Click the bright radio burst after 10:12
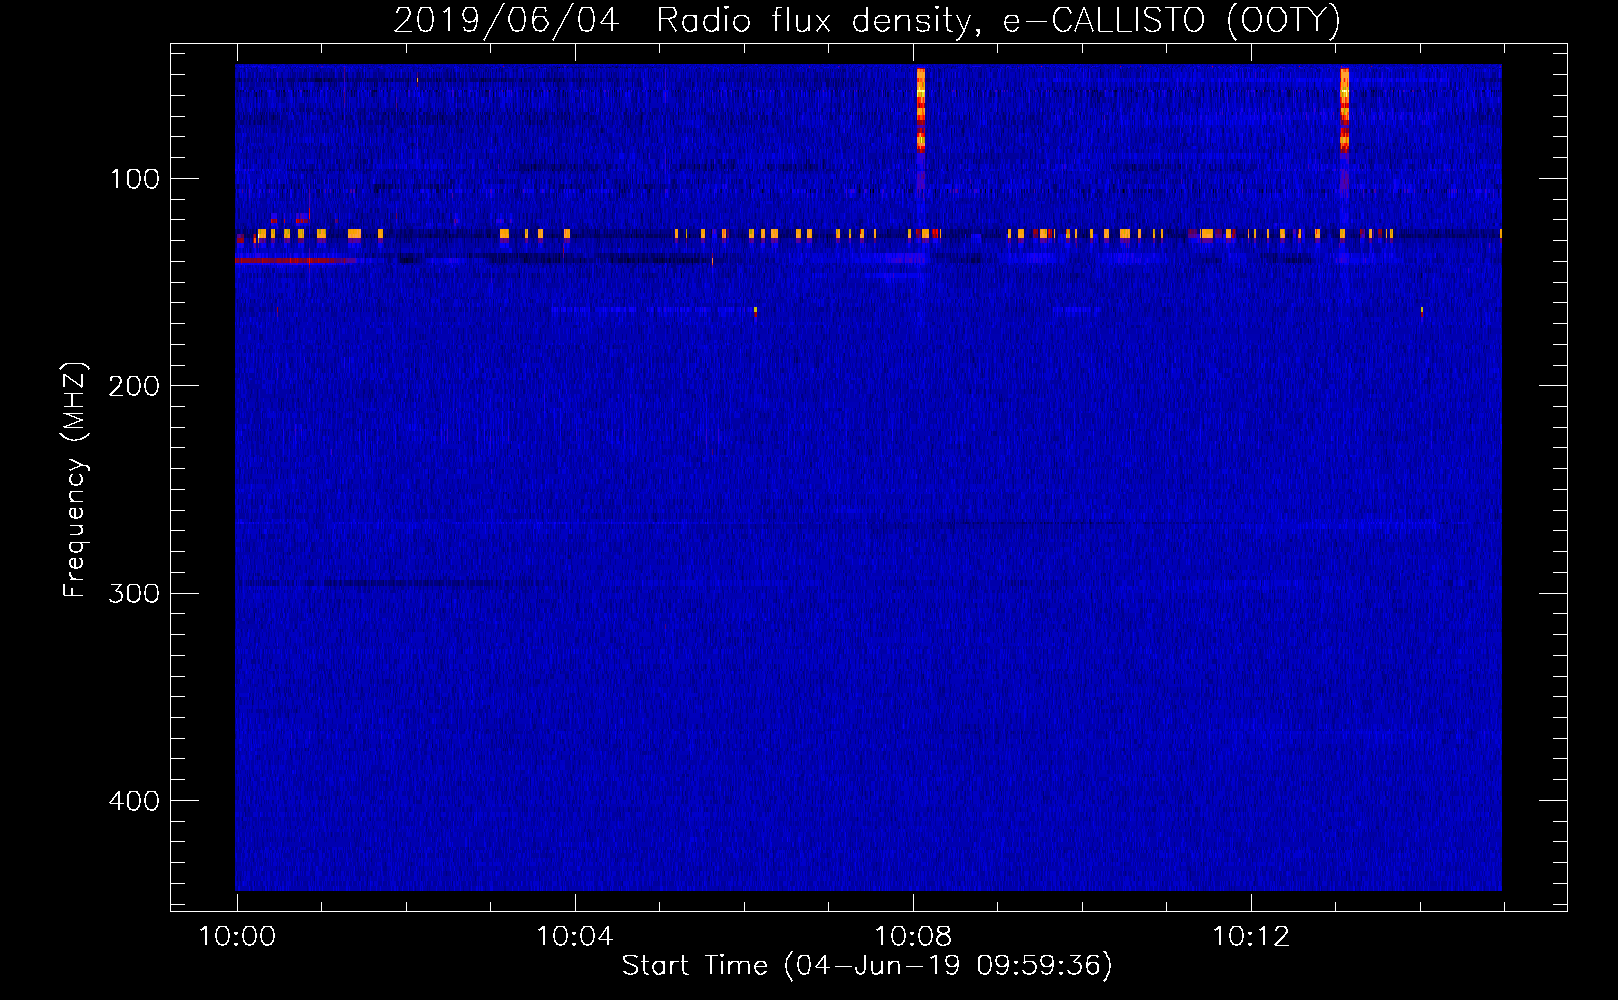The height and width of the screenshot is (1000, 1618). pyautogui.click(x=1344, y=110)
